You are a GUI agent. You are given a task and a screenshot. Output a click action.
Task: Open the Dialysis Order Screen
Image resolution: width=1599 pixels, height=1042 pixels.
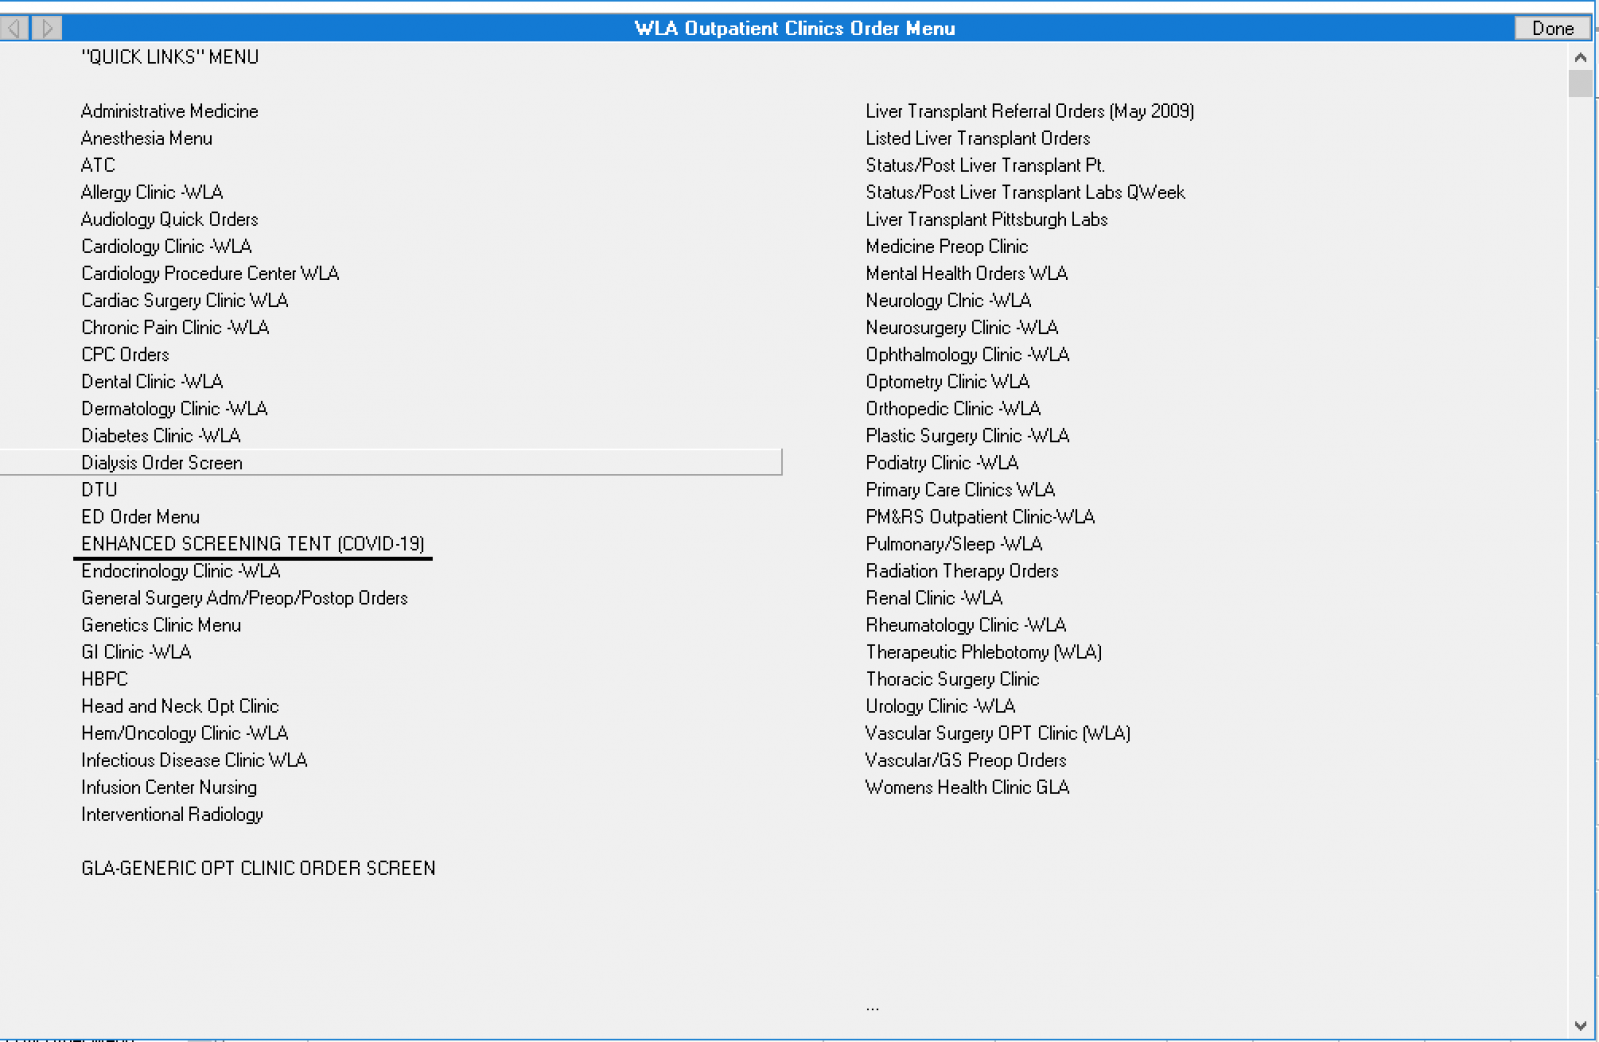point(162,463)
